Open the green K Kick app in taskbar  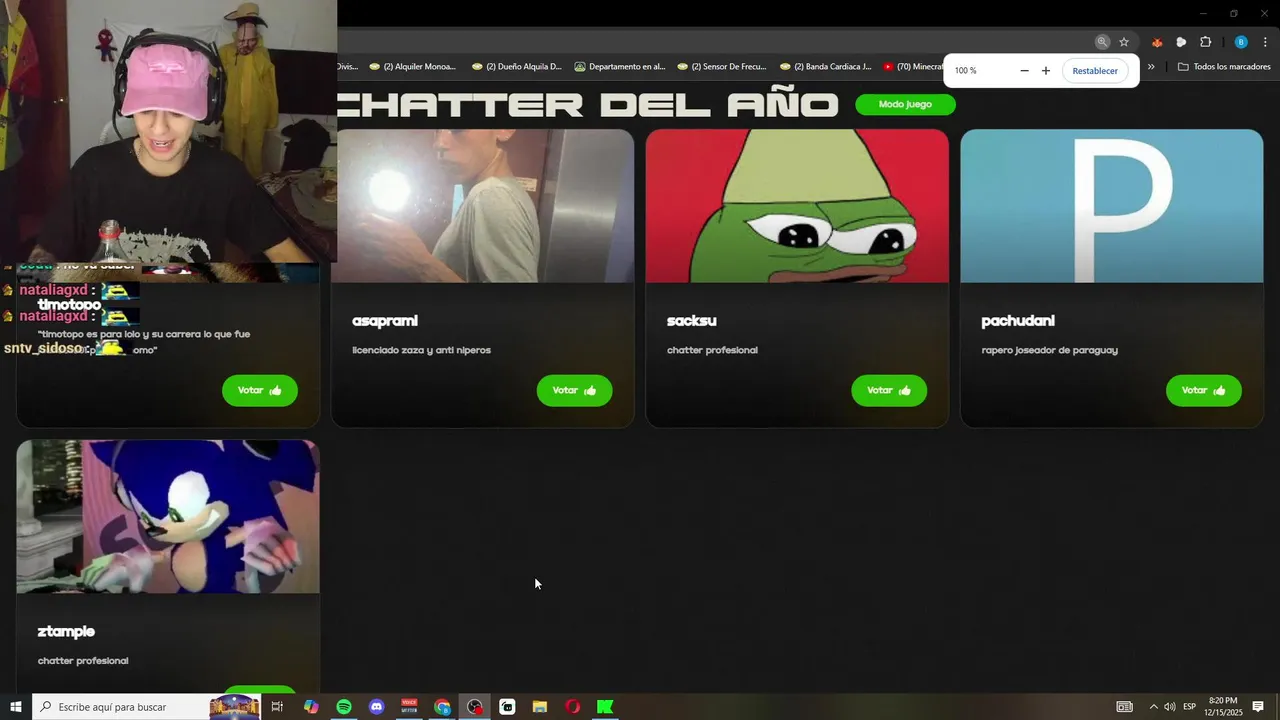click(x=605, y=707)
